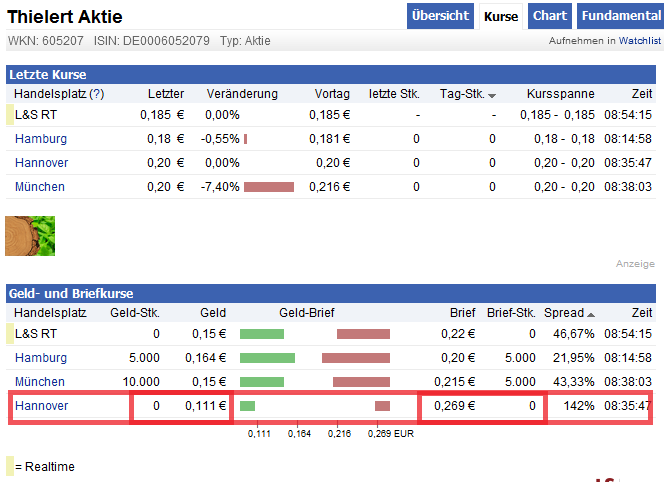The height and width of the screenshot is (482, 664).
Task: Click the Realtime legend yellow marker
Action: pos(10,466)
